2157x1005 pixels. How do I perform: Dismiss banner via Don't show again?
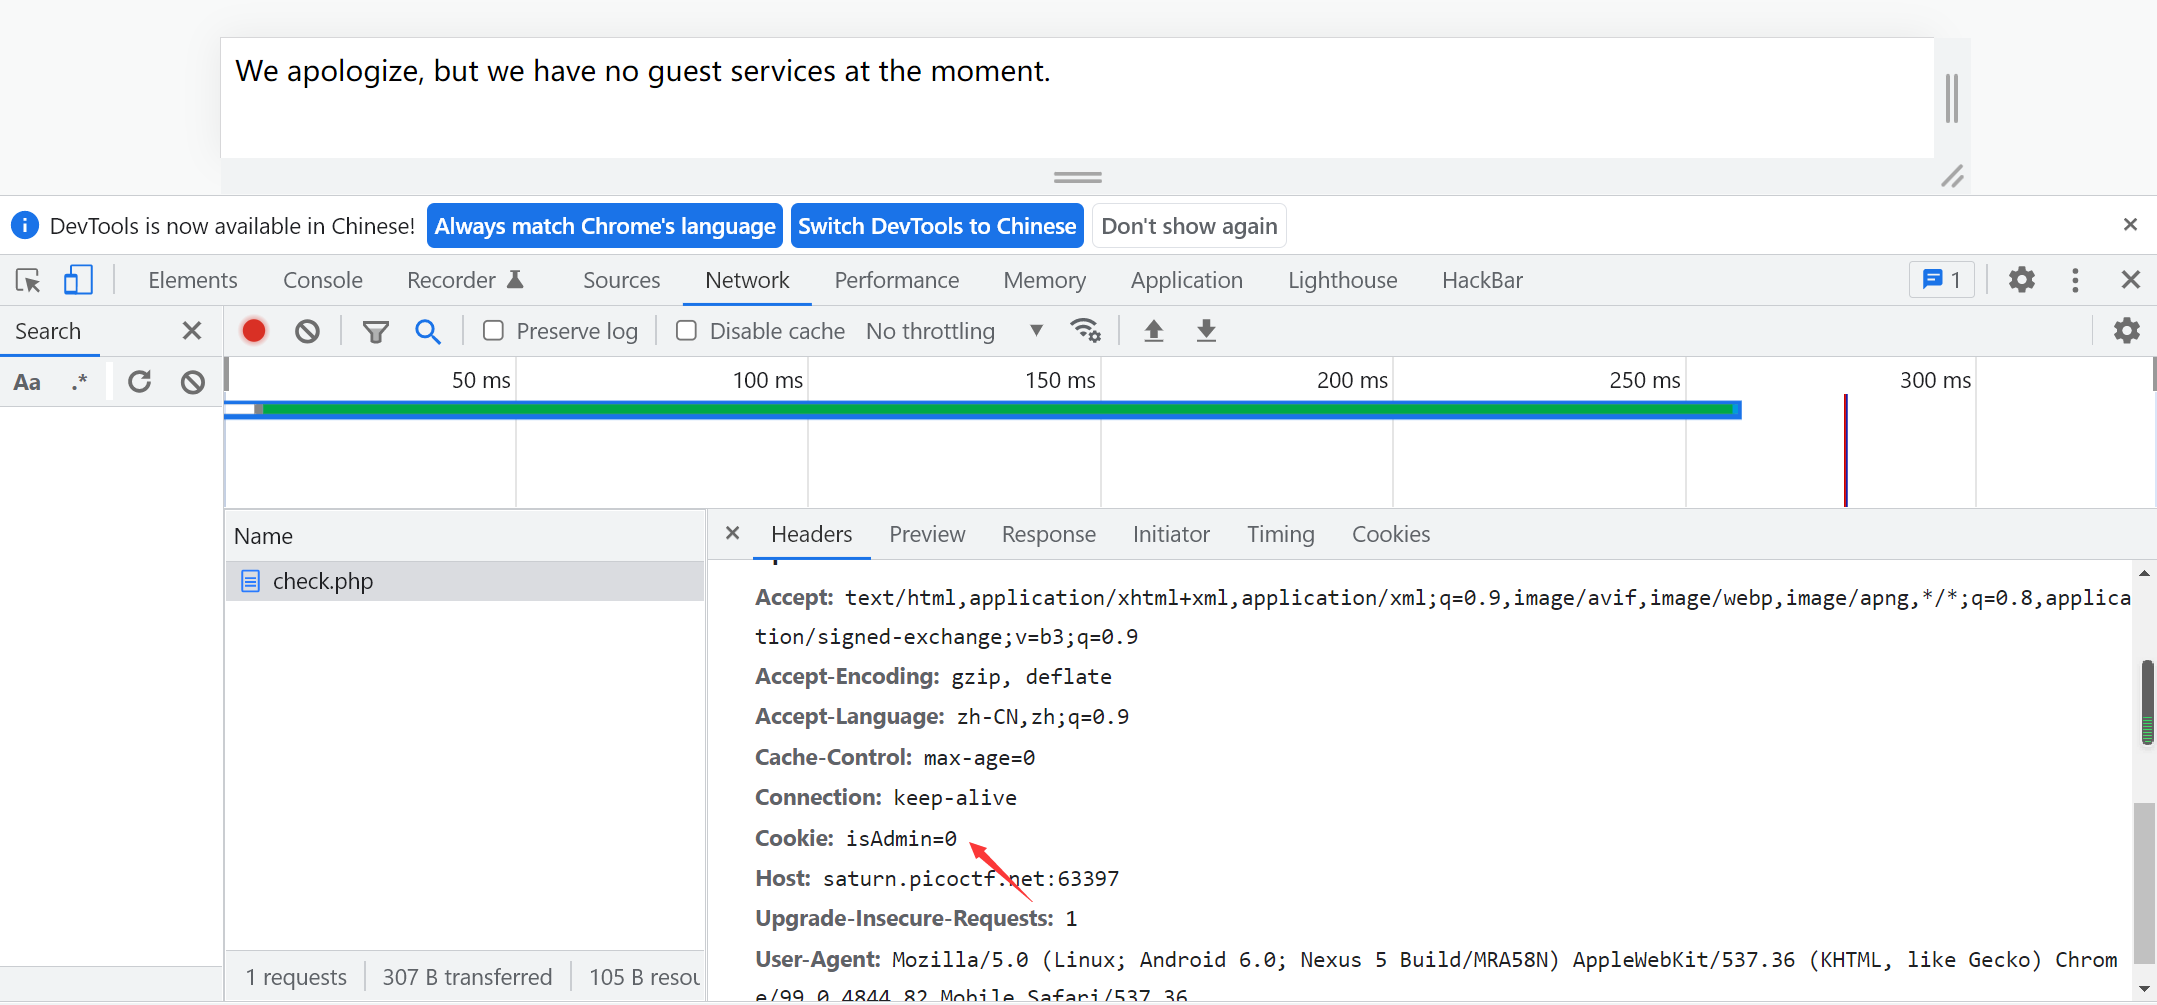click(x=1188, y=225)
